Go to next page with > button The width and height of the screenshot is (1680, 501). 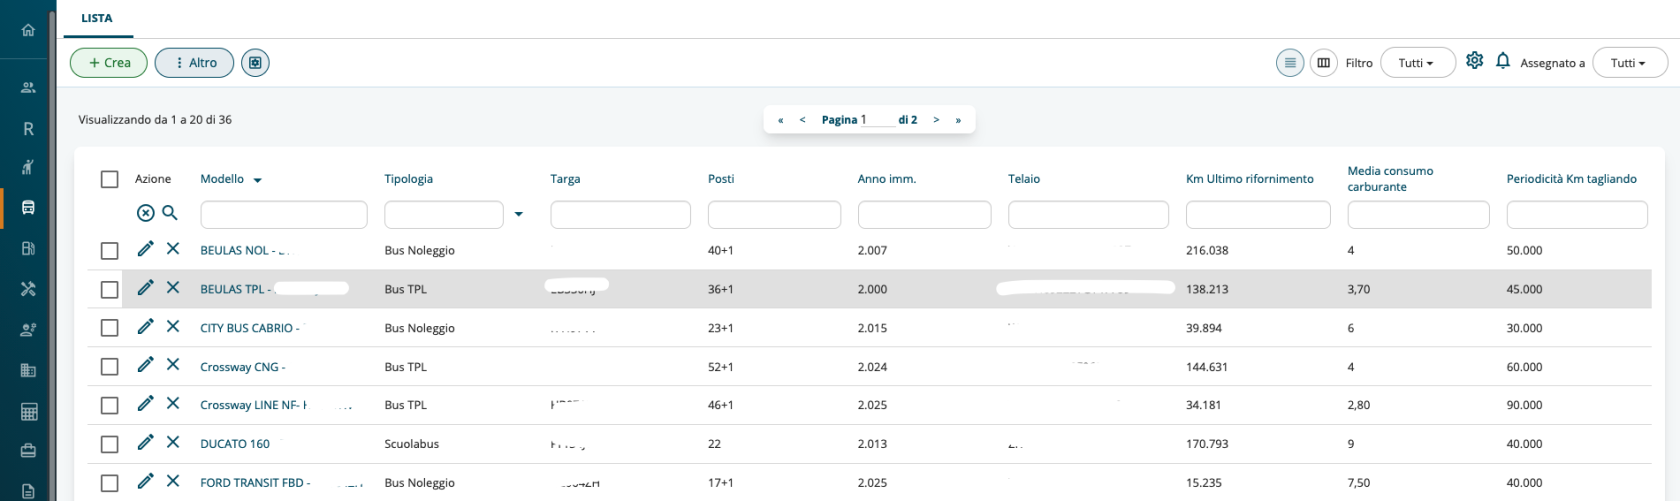point(936,120)
